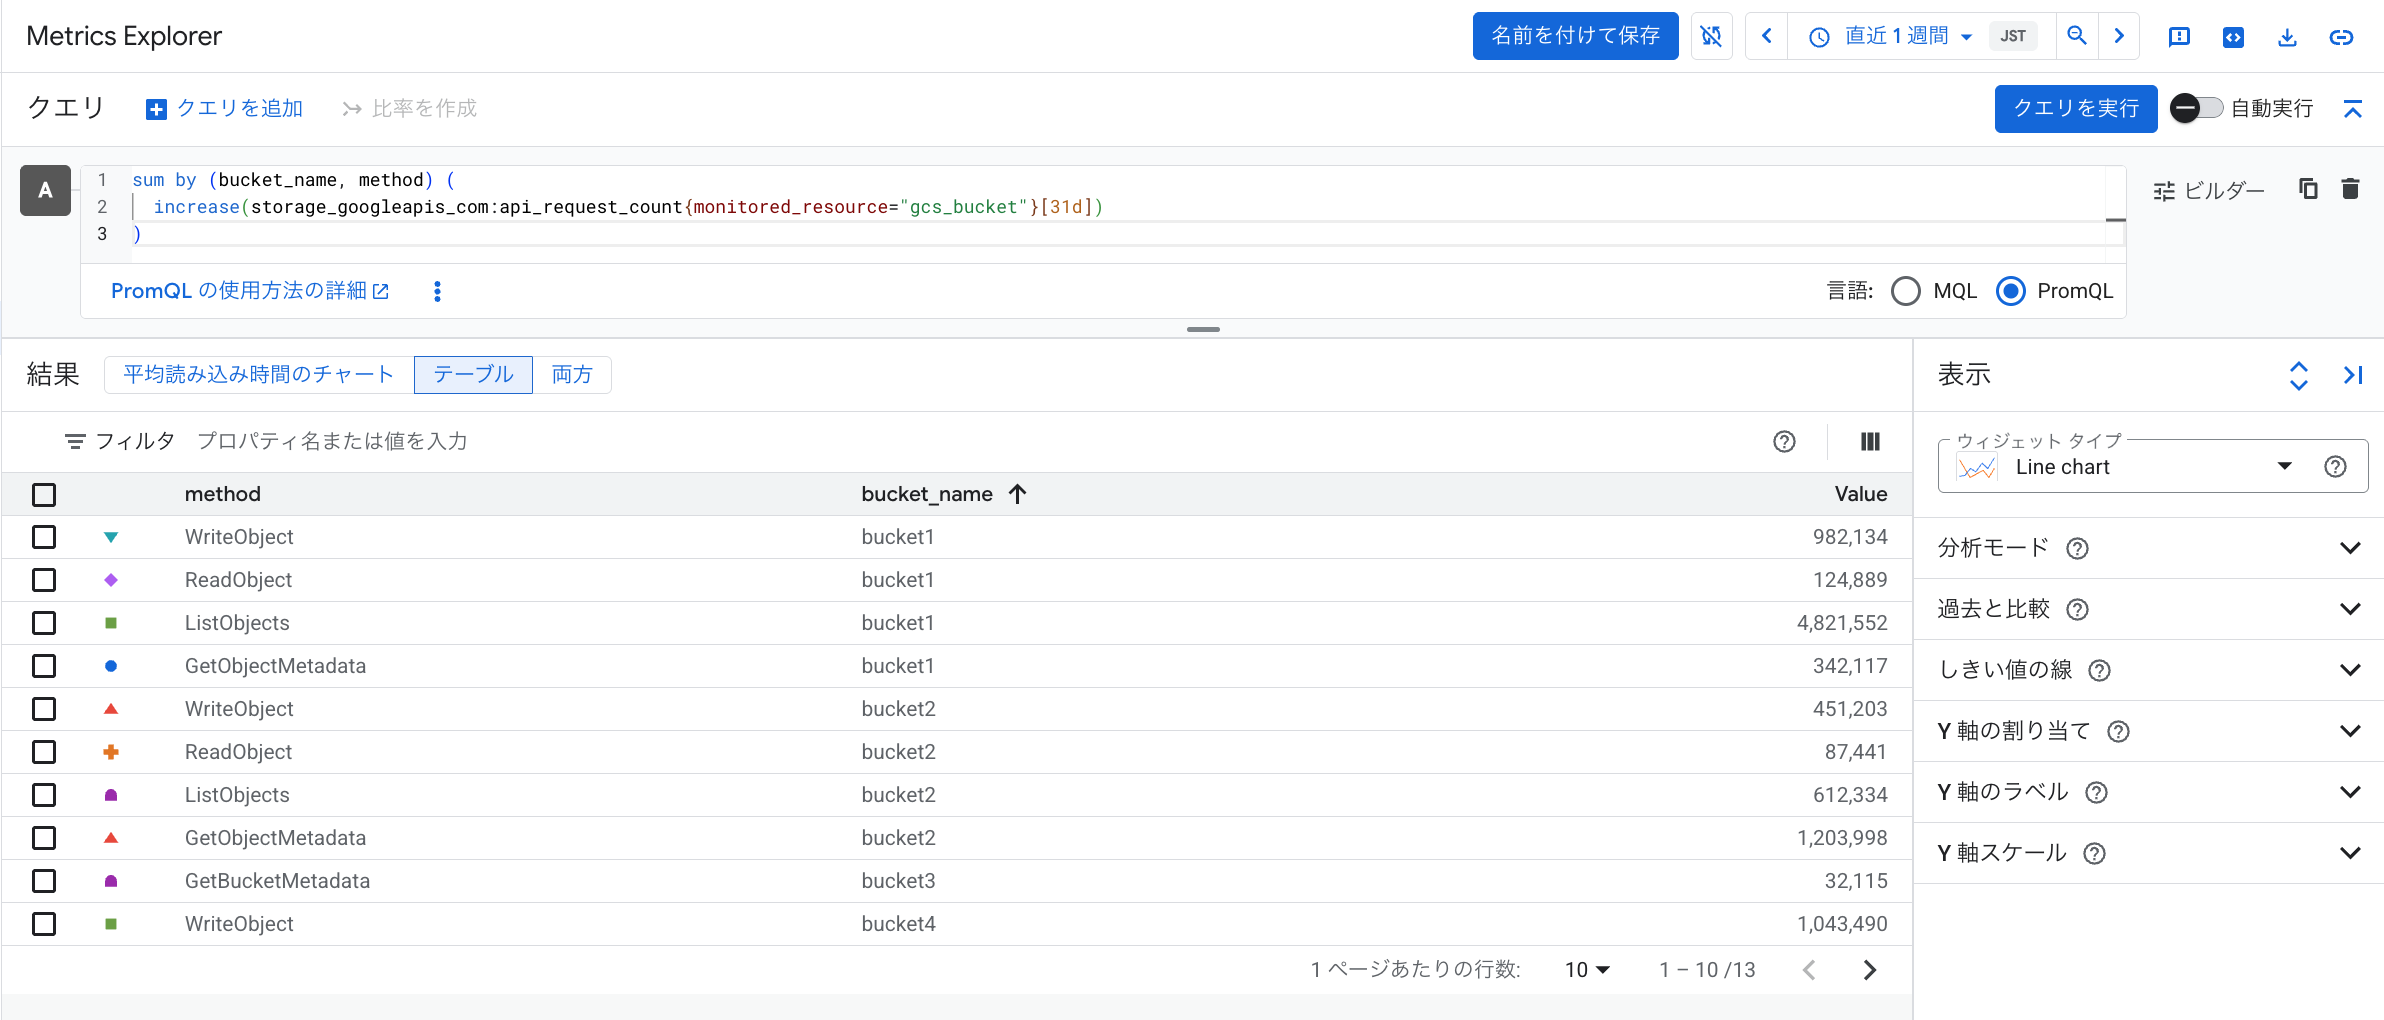Sort by the method column header
The width and height of the screenshot is (2384, 1020).
(x=223, y=494)
